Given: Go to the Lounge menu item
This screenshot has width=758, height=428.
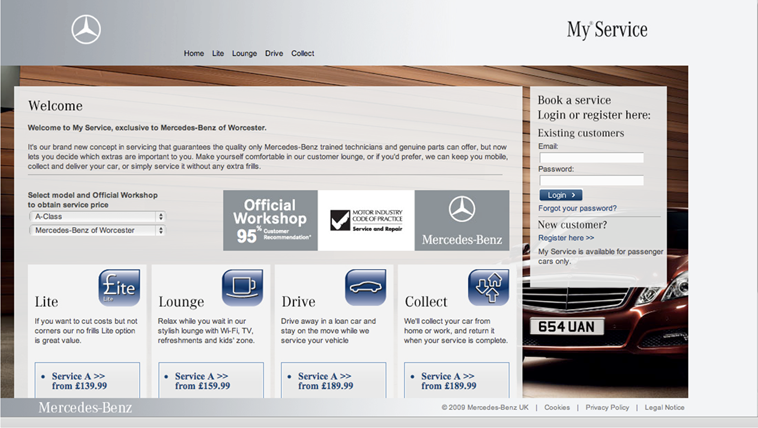Looking at the screenshot, I should click(244, 53).
